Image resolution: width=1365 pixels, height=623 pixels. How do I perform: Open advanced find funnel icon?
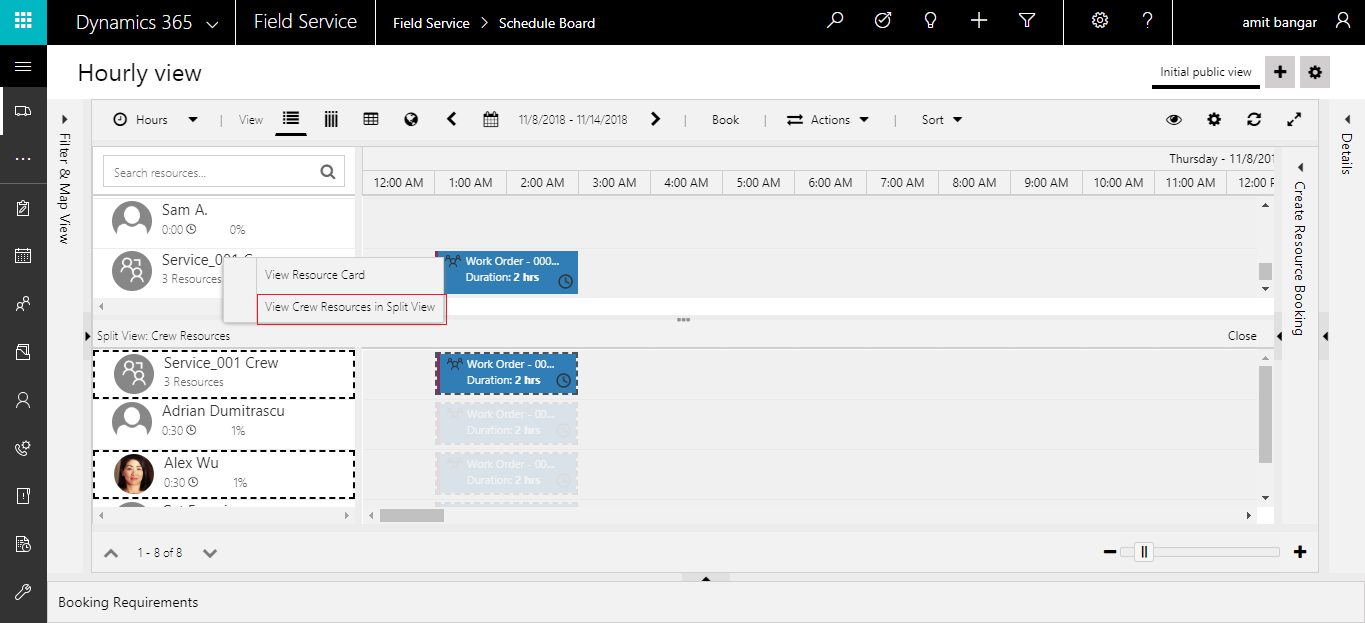[x=1027, y=21]
